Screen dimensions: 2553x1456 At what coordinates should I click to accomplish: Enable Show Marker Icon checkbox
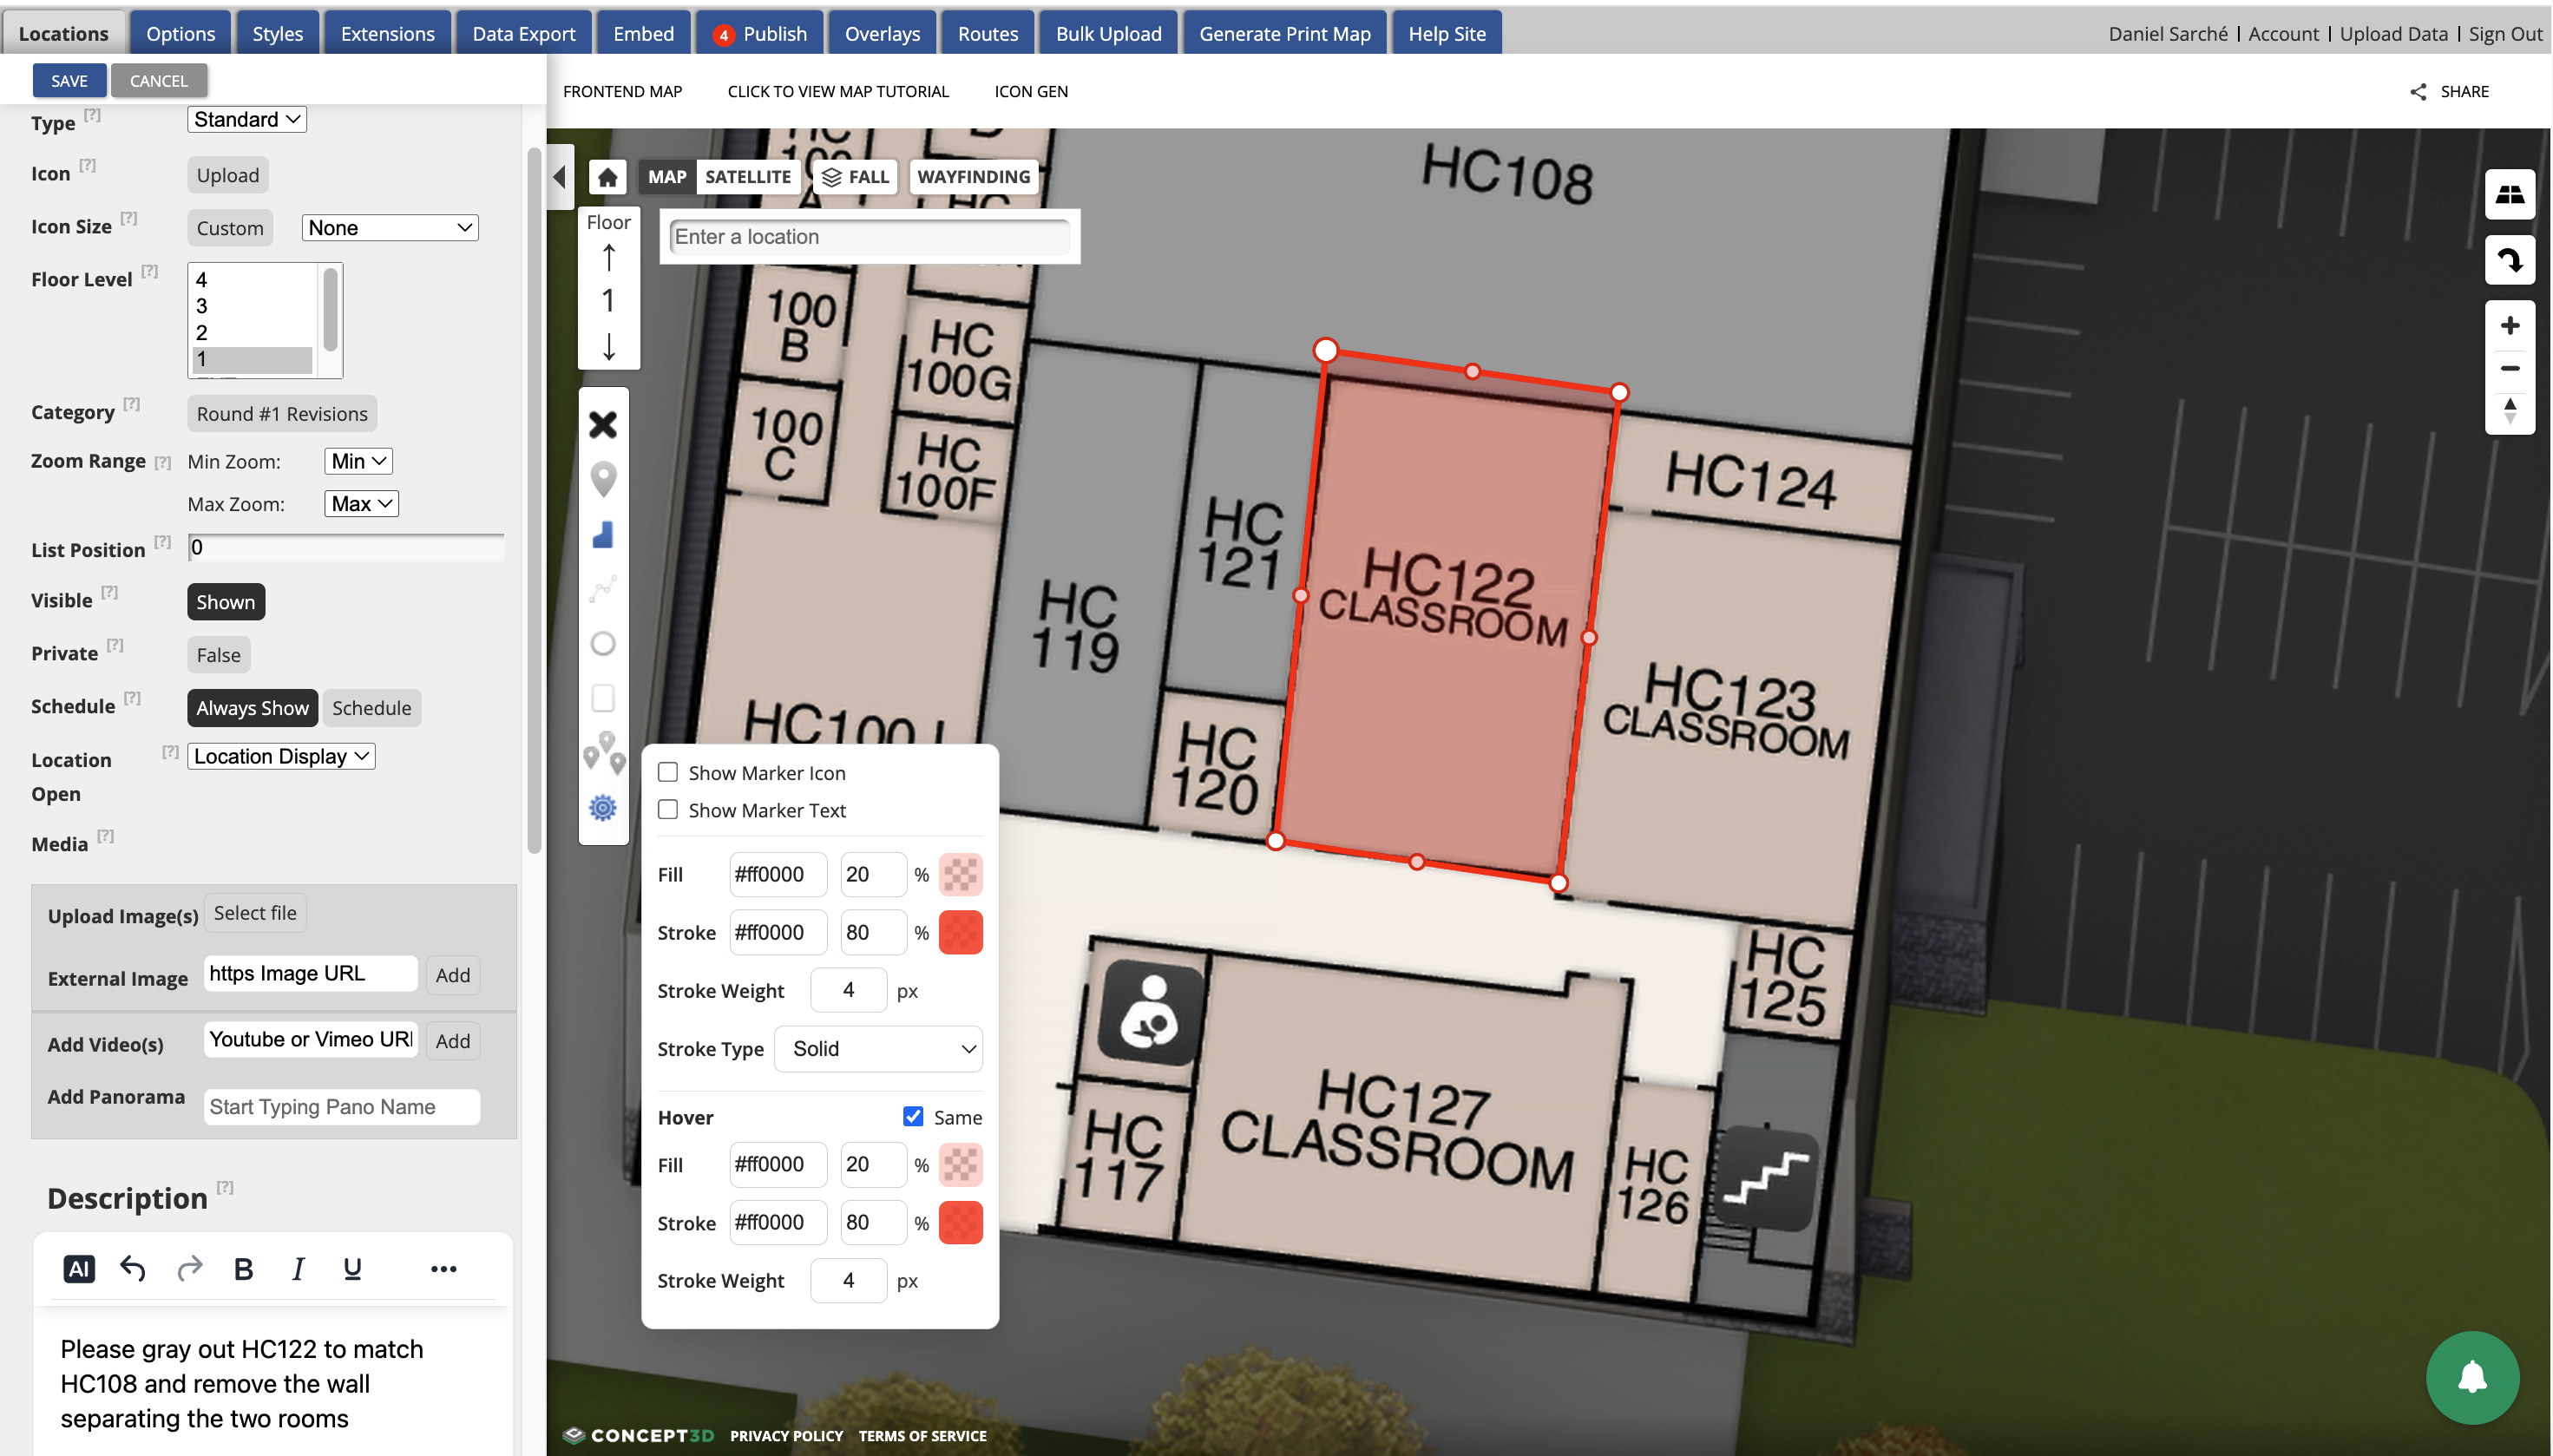pos(668,772)
